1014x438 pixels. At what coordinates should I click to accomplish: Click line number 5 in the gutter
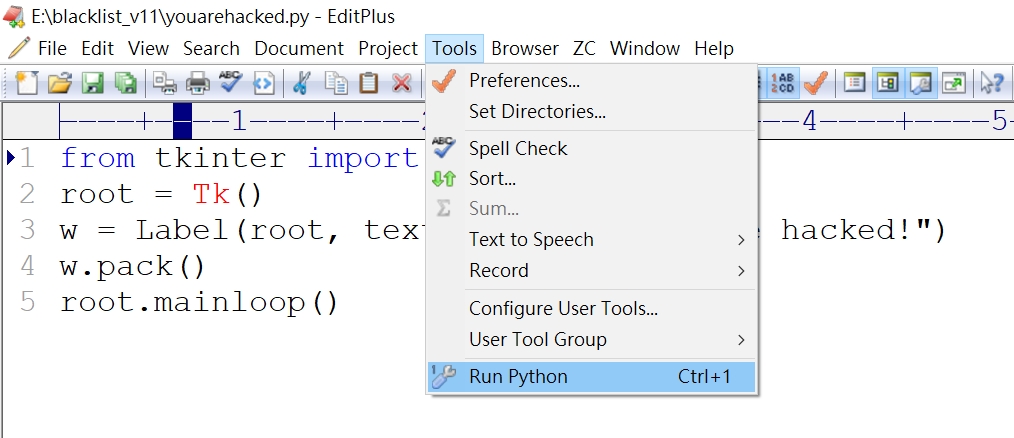click(27, 302)
